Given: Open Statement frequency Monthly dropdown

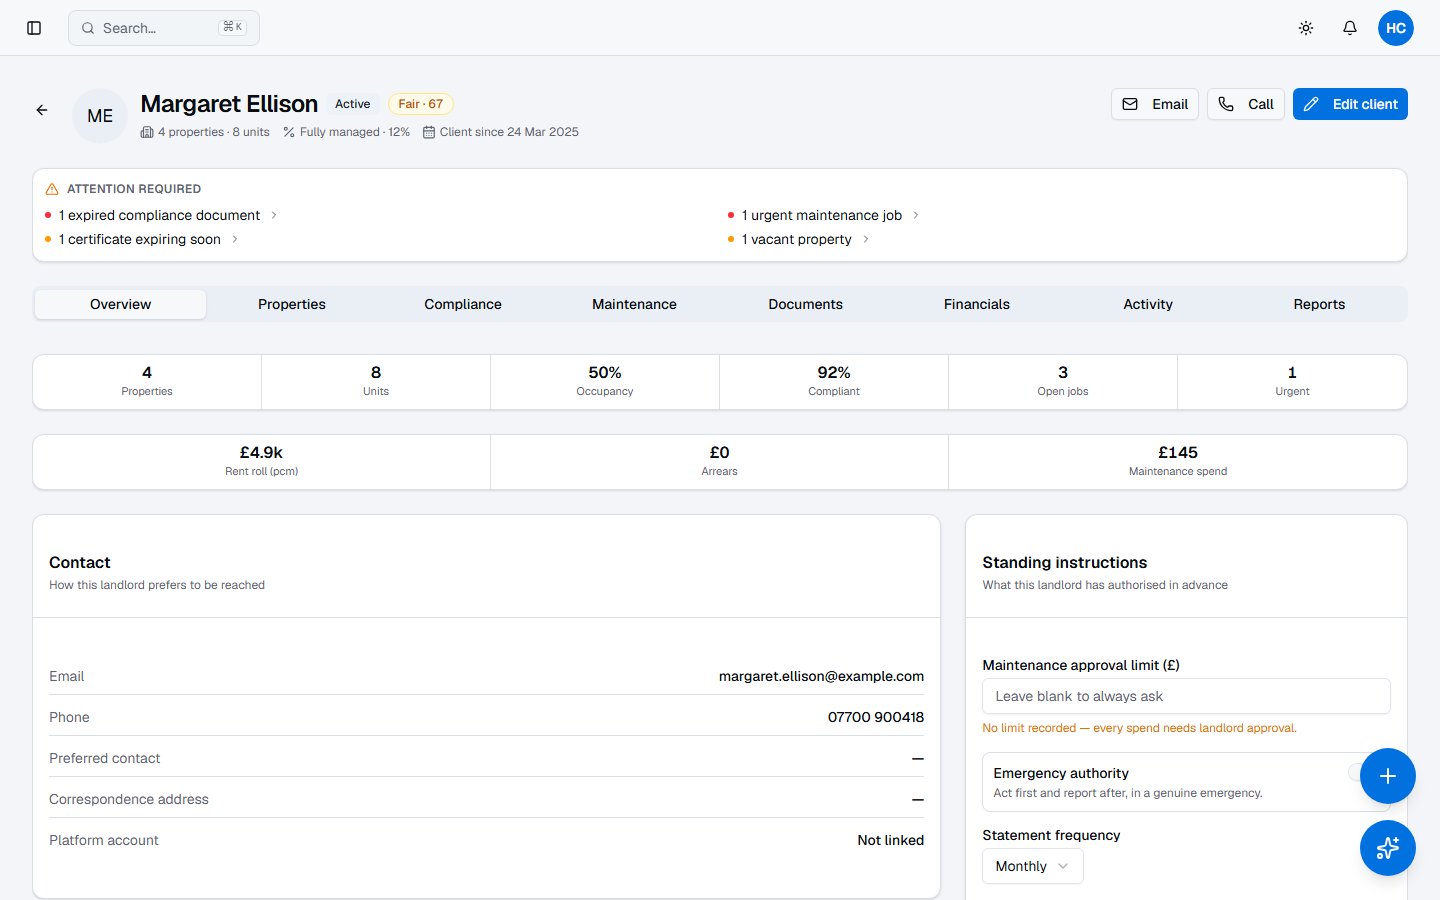Looking at the screenshot, I should click(x=1033, y=866).
